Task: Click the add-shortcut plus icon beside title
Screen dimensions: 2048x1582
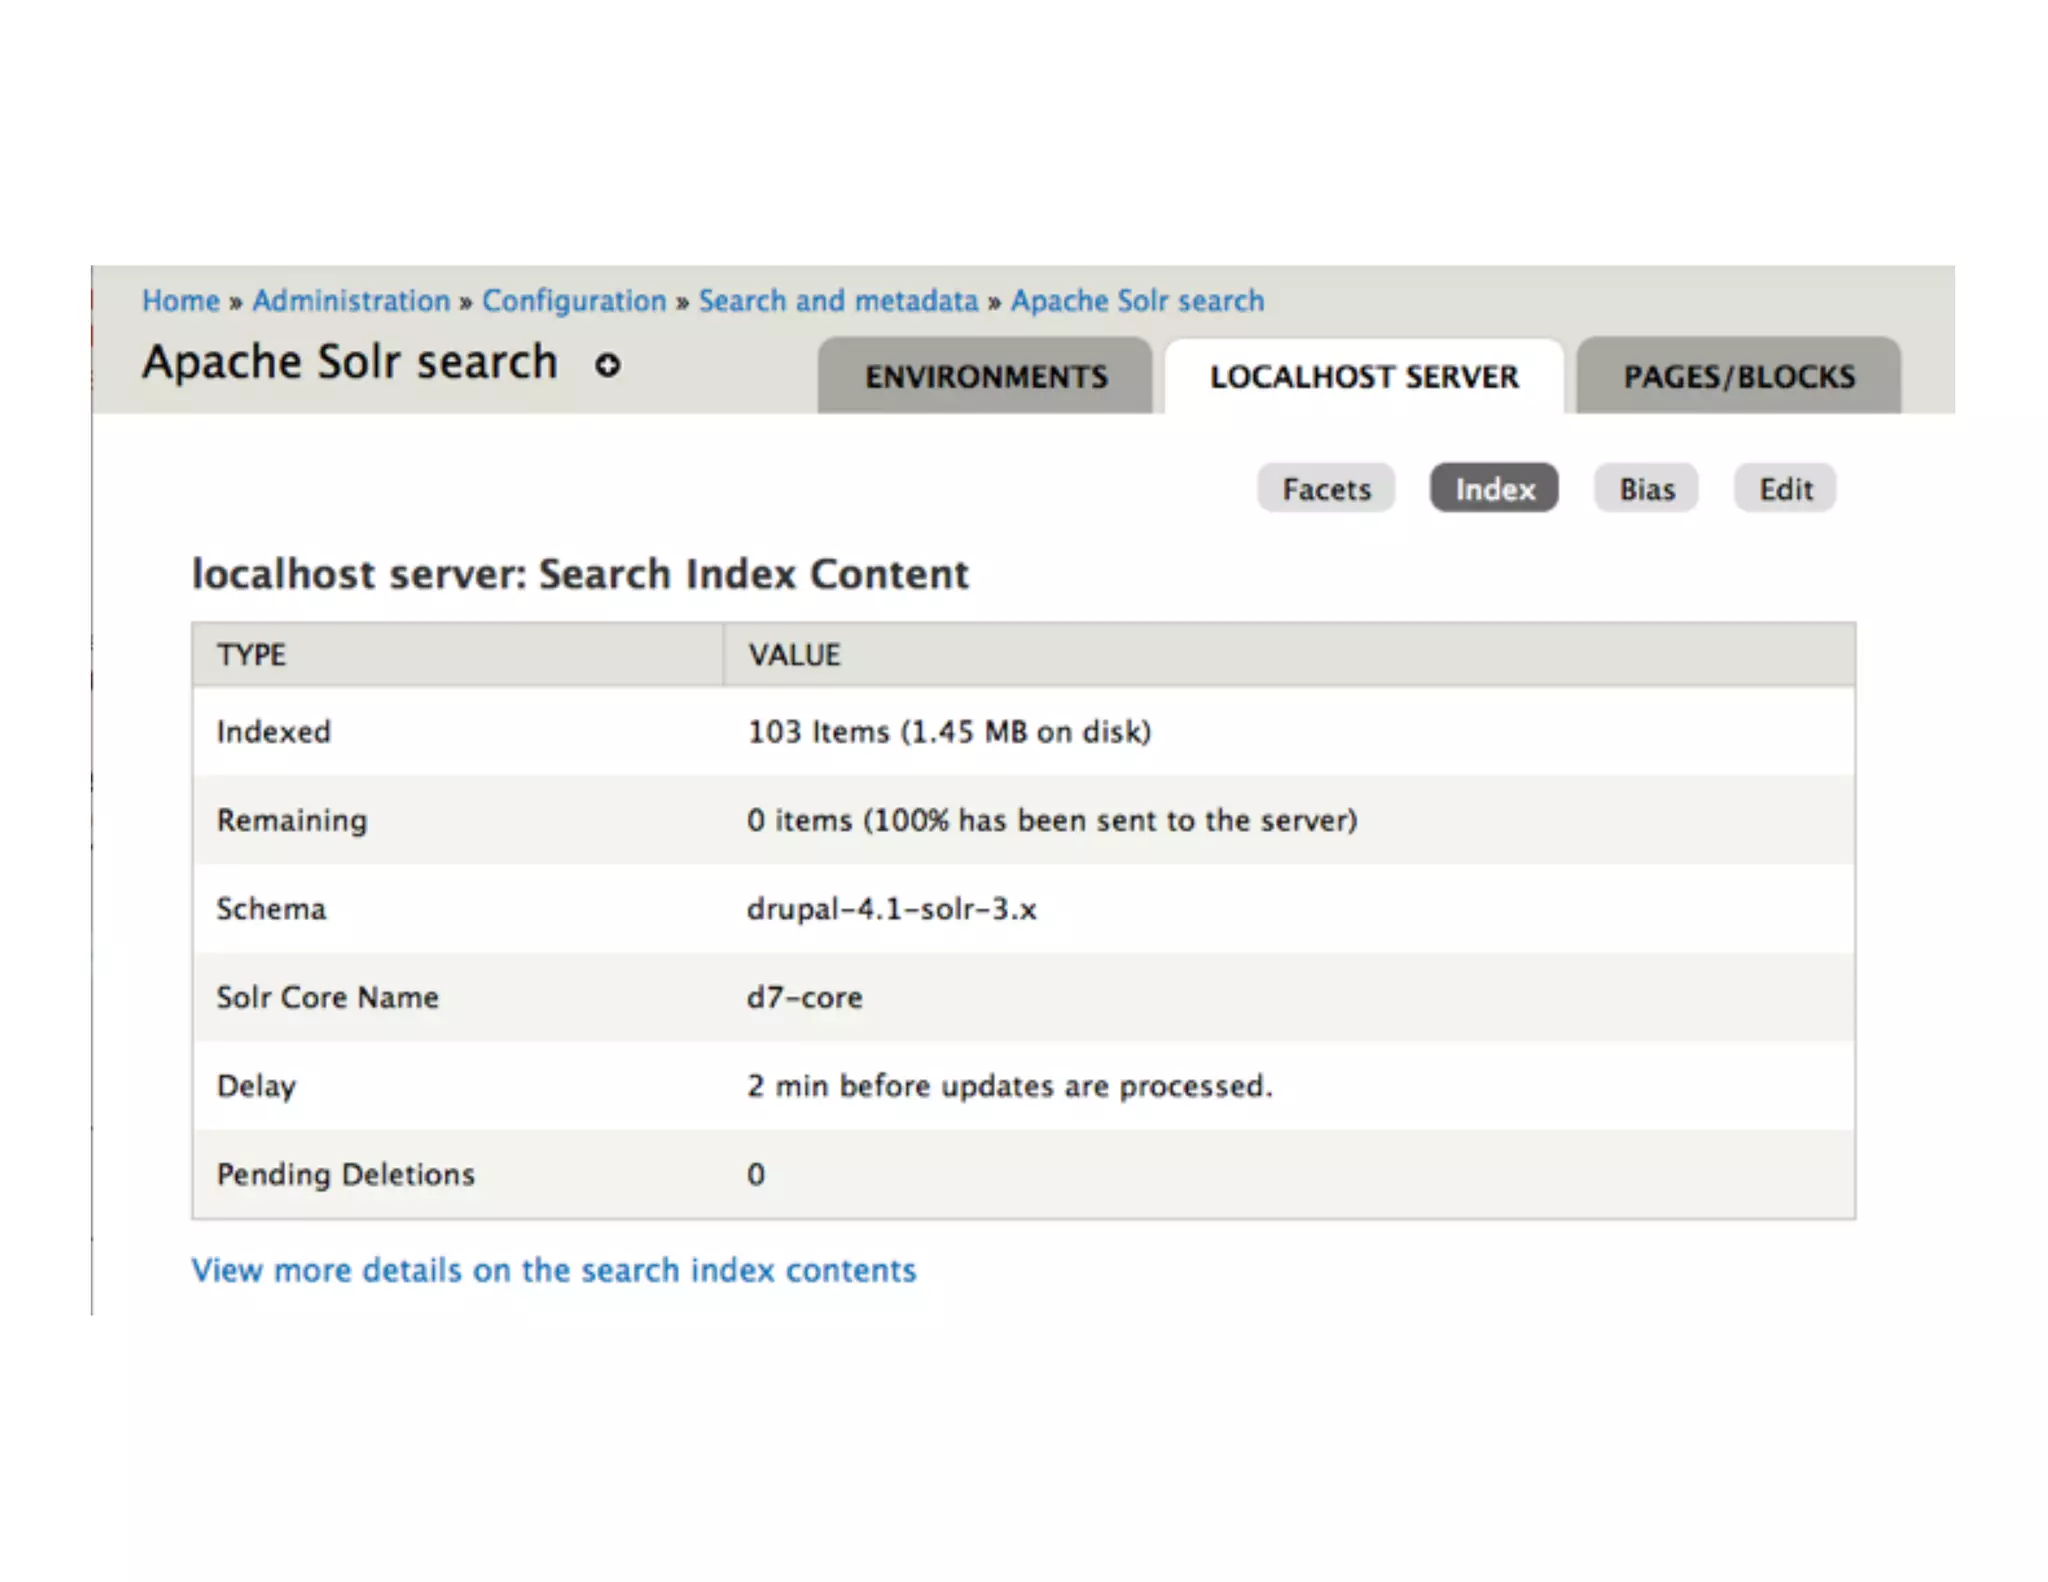Action: coord(607,365)
